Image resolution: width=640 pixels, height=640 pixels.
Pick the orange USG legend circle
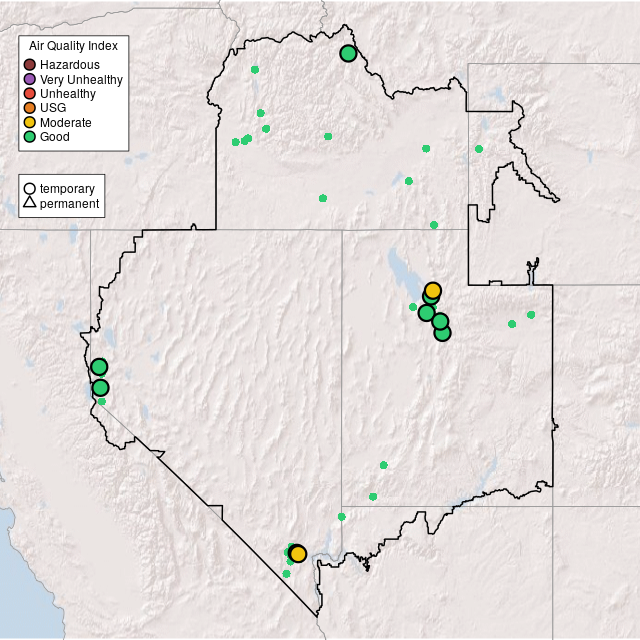tap(30, 108)
